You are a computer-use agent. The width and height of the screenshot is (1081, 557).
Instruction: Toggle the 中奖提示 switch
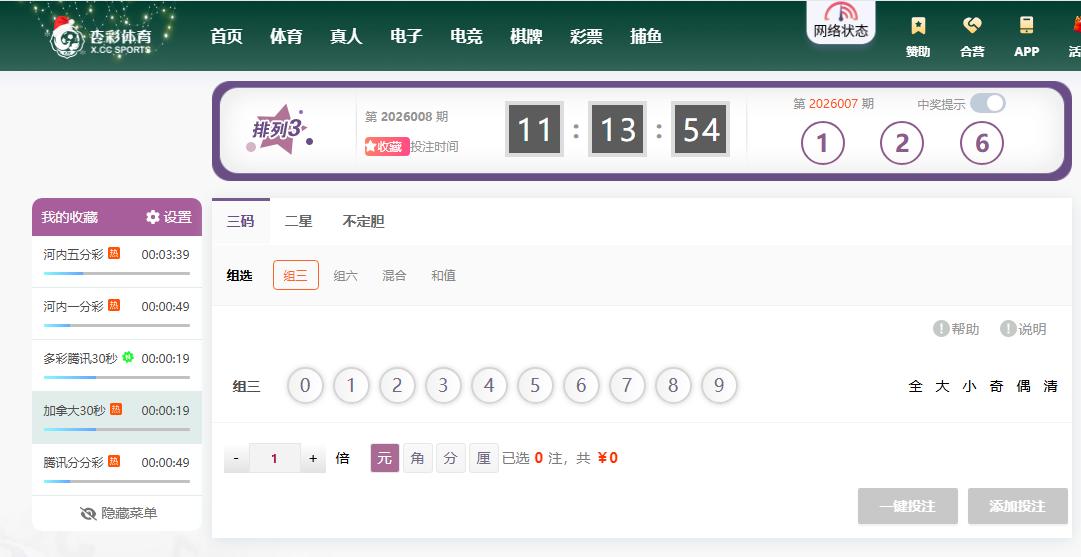click(x=987, y=103)
